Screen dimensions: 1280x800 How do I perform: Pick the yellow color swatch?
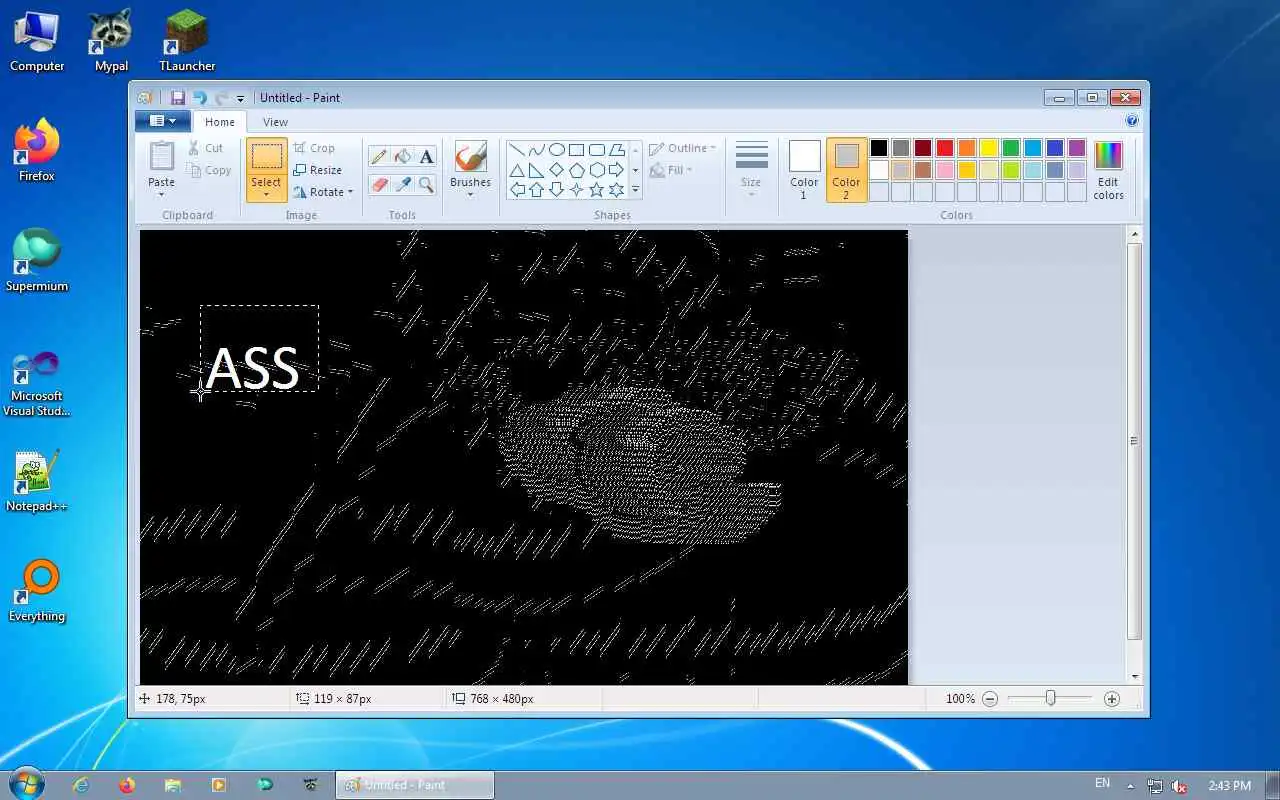pos(988,148)
